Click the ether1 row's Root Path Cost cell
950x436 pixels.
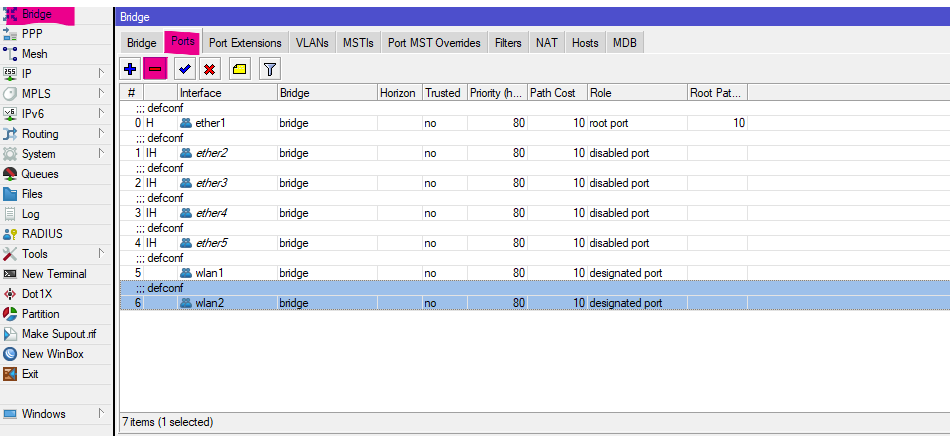pyautogui.click(x=717, y=123)
